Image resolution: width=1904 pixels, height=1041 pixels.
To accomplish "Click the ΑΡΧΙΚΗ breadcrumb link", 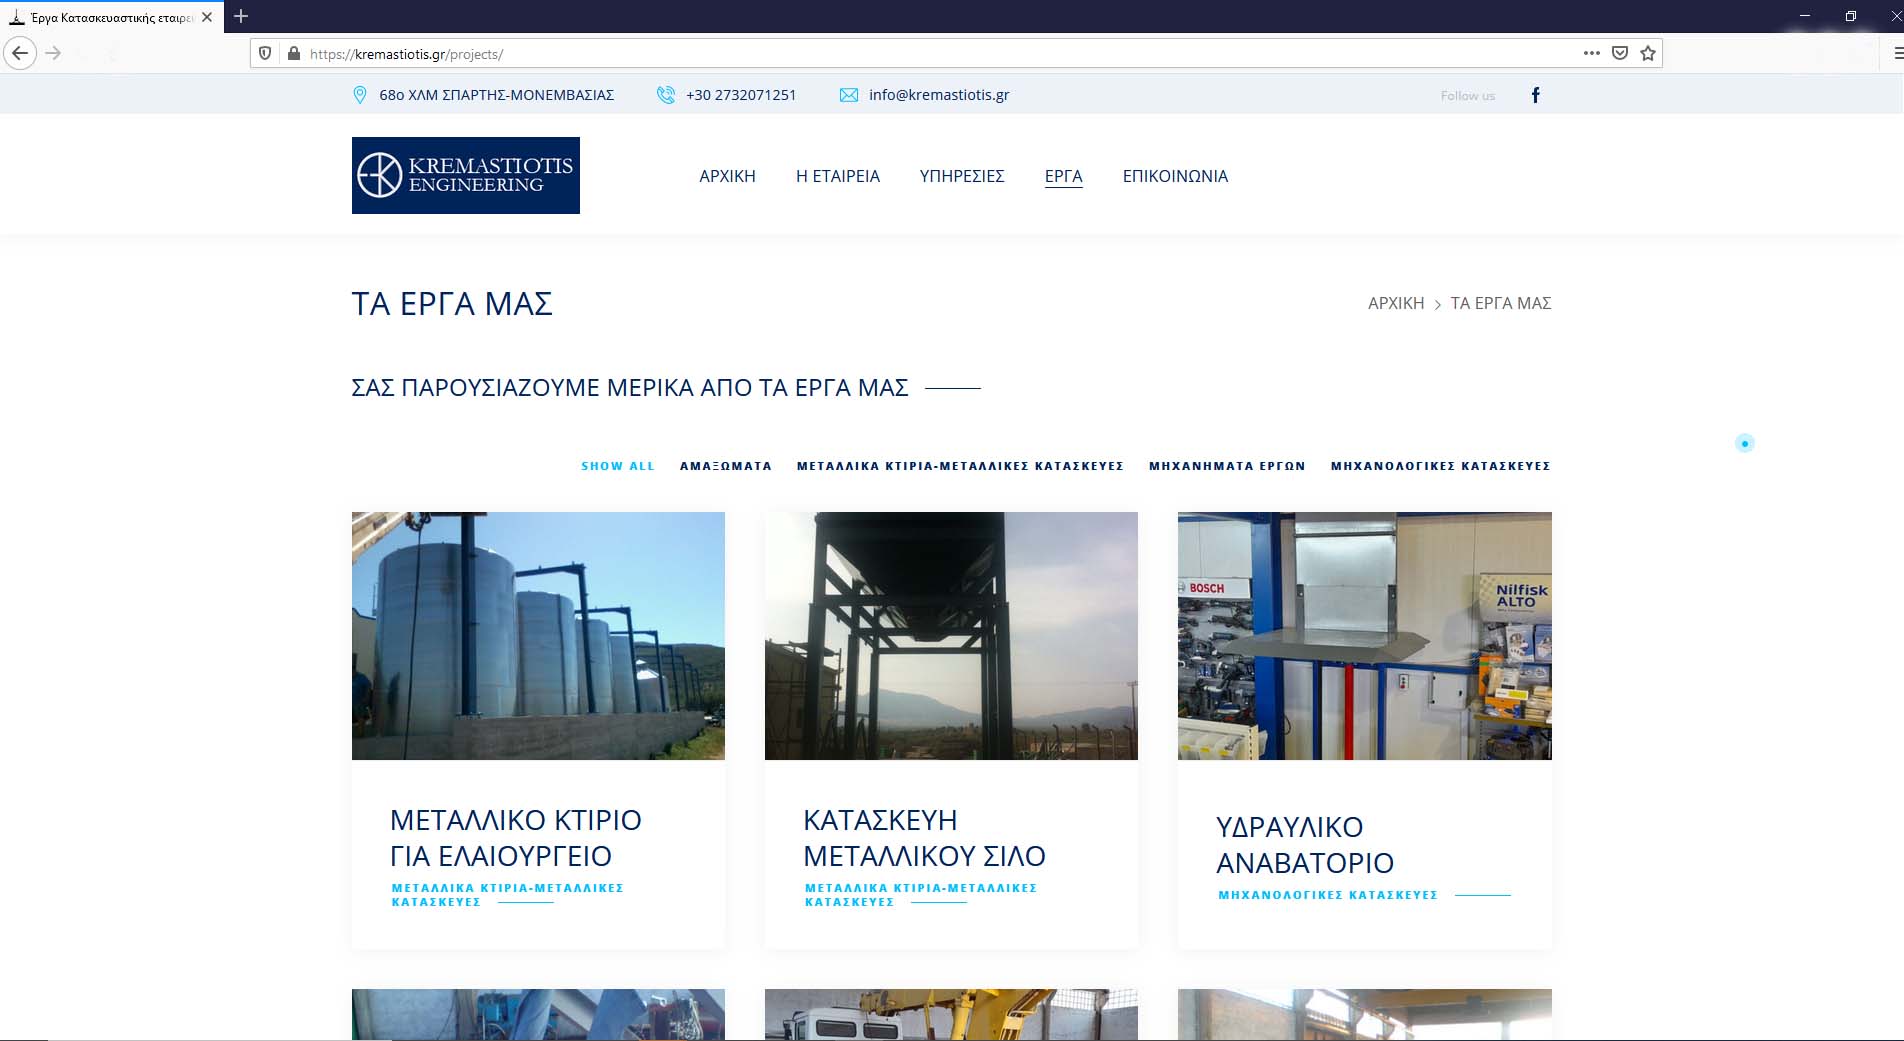I will [x=1396, y=303].
